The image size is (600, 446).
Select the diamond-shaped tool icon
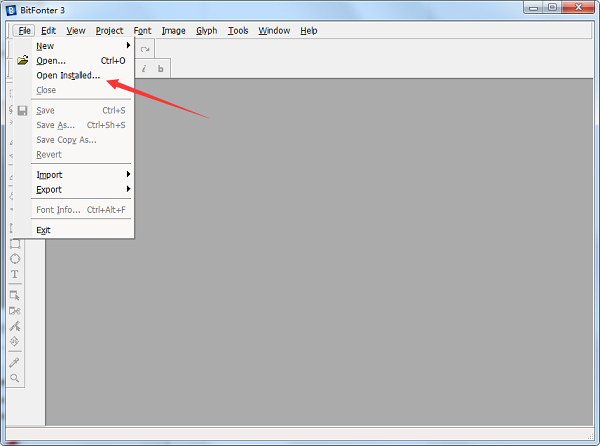coord(15,341)
